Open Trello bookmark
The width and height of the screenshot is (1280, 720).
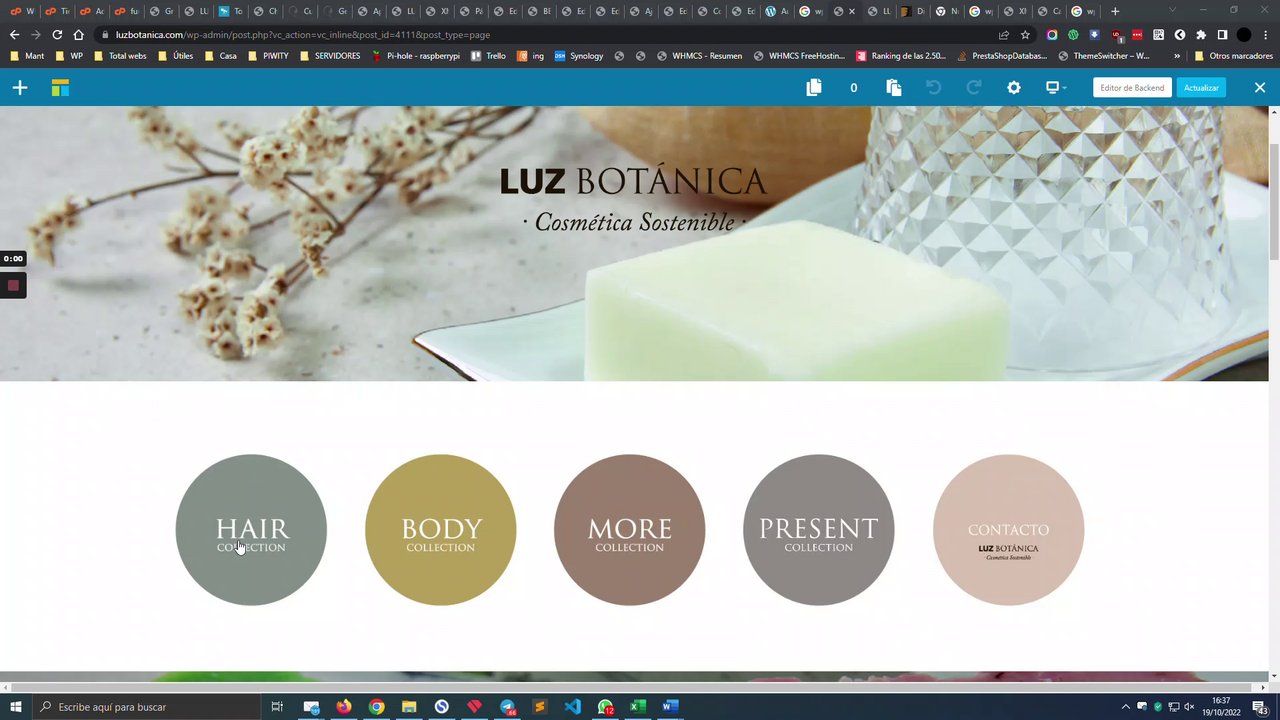point(488,56)
